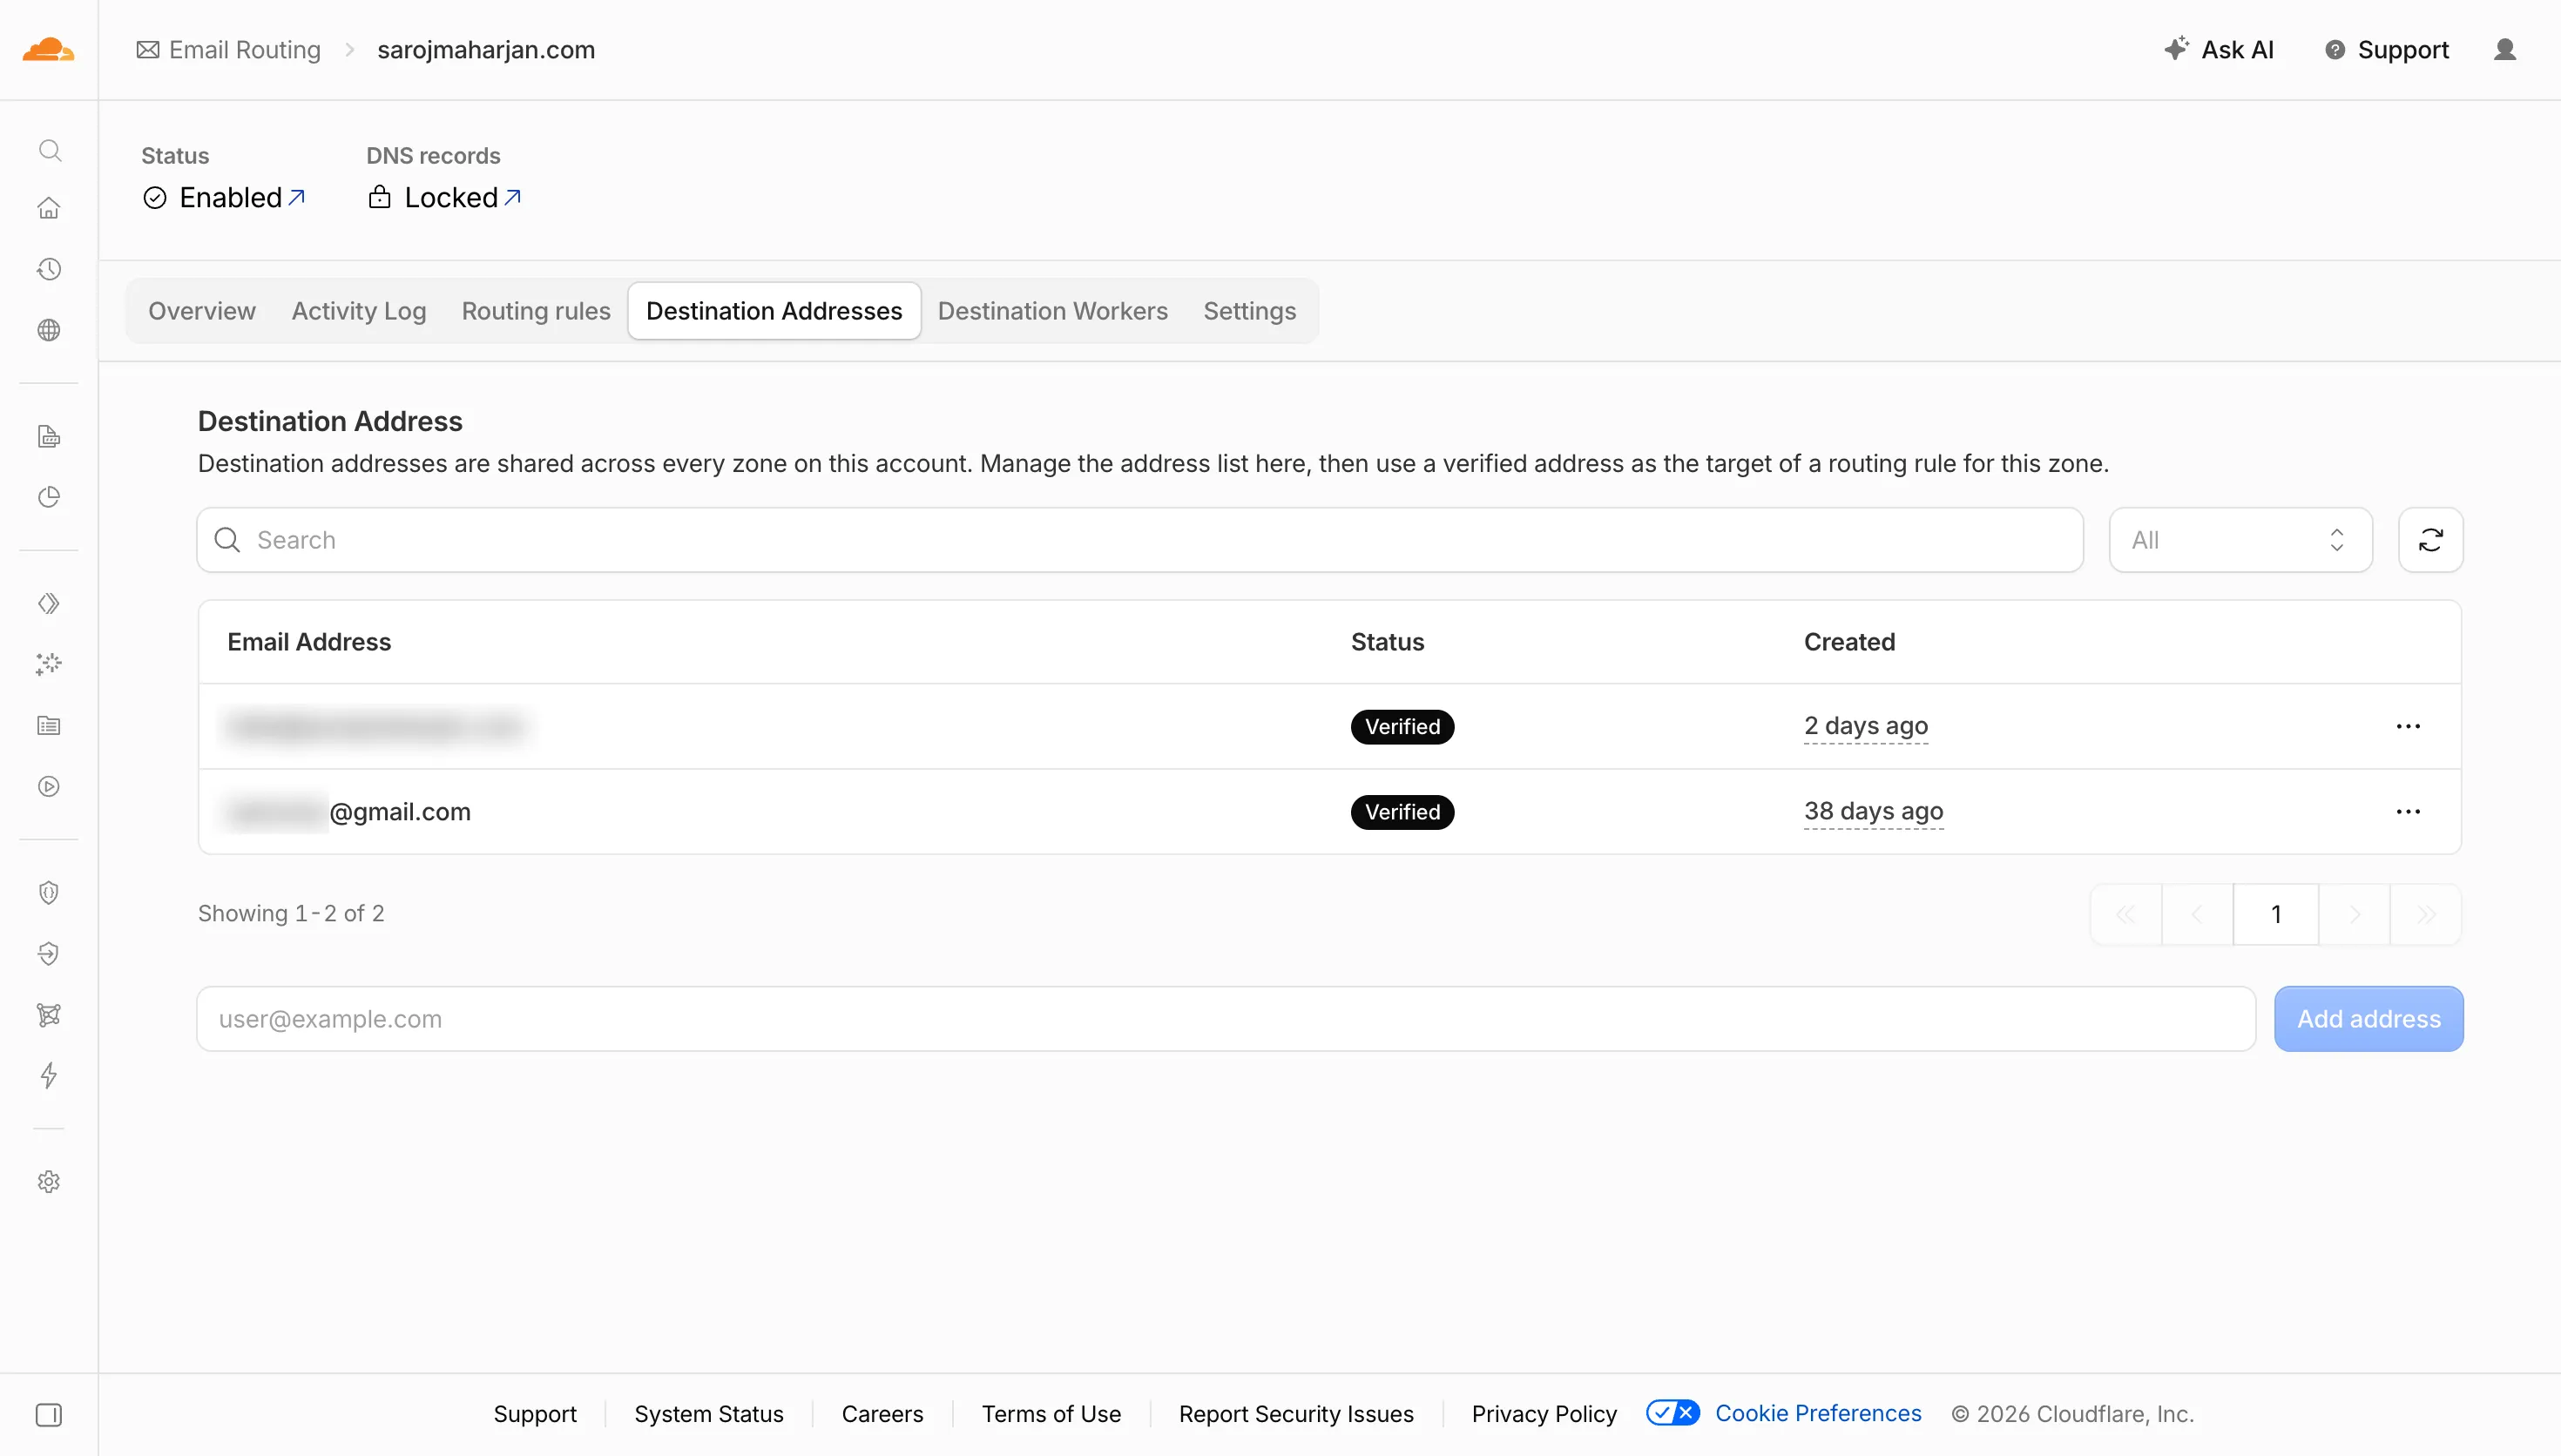Image resolution: width=2561 pixels, height=1456 pixels.
Task: Click the footer Support link
Action: (x=535, y=1414)
